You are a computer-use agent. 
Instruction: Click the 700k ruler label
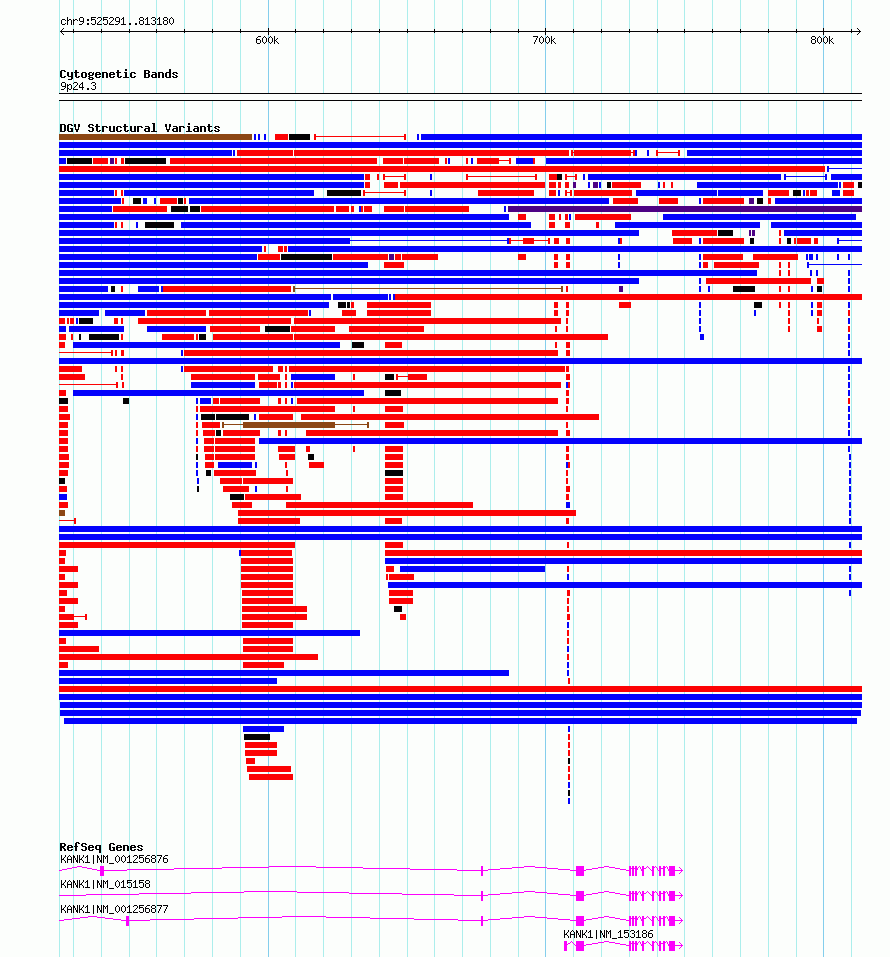click(x=544, y=40)
